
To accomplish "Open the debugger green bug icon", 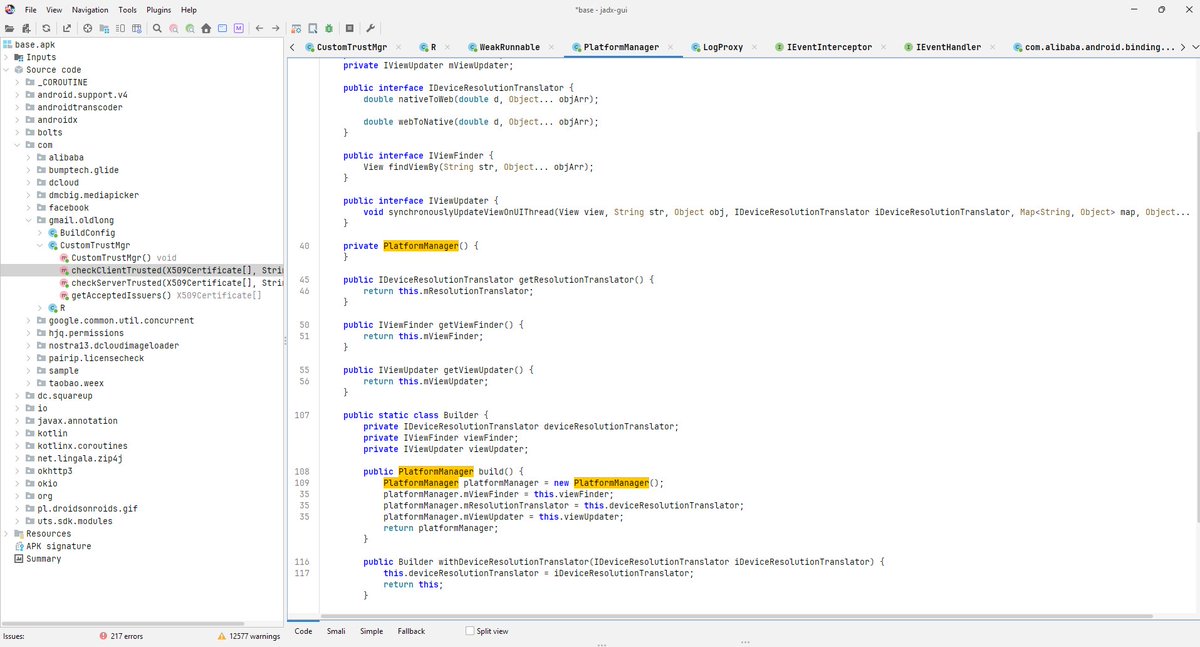I will [329, 28].
